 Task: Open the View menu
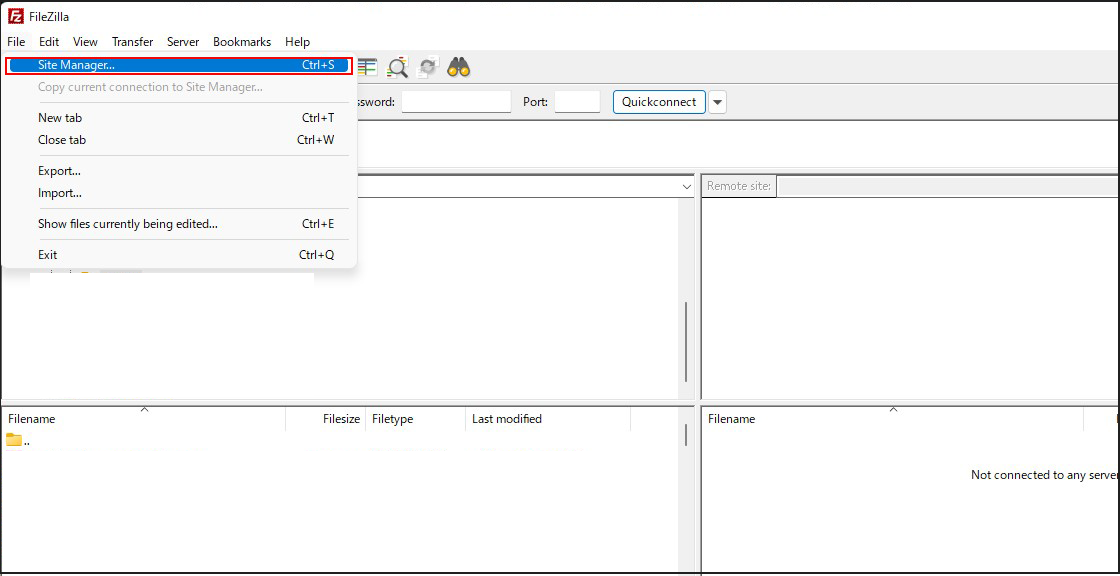[x=86, y=42]
